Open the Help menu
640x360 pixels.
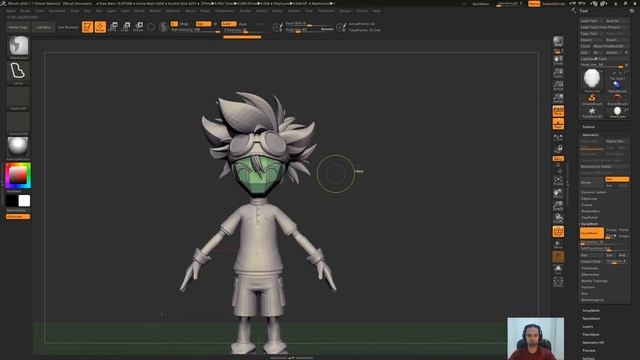tap(376, 11)
